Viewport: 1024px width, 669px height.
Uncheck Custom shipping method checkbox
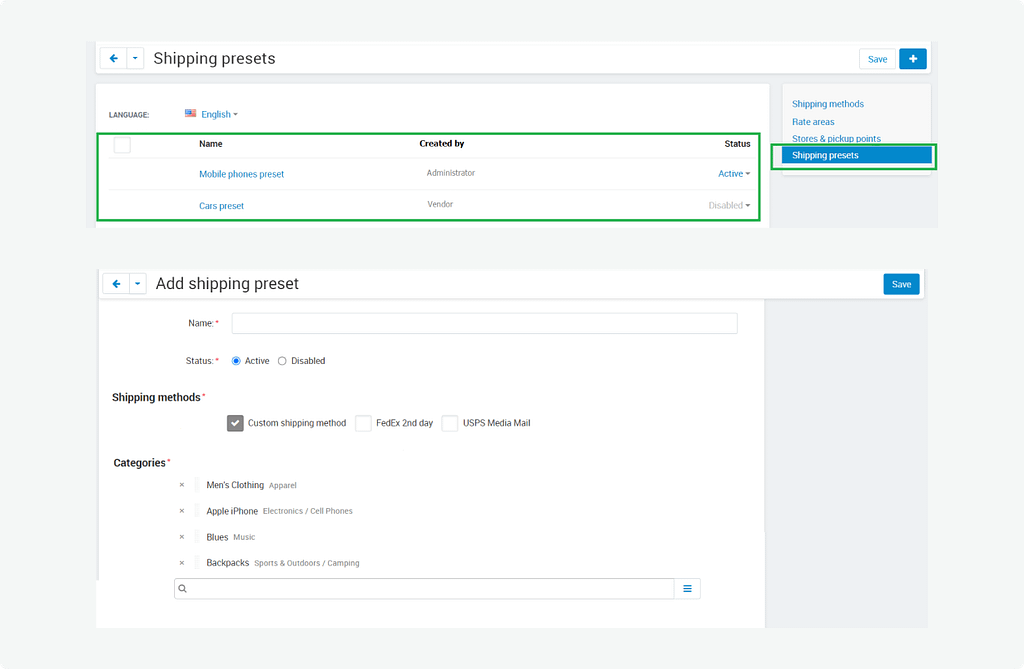[x=235, y=423]
